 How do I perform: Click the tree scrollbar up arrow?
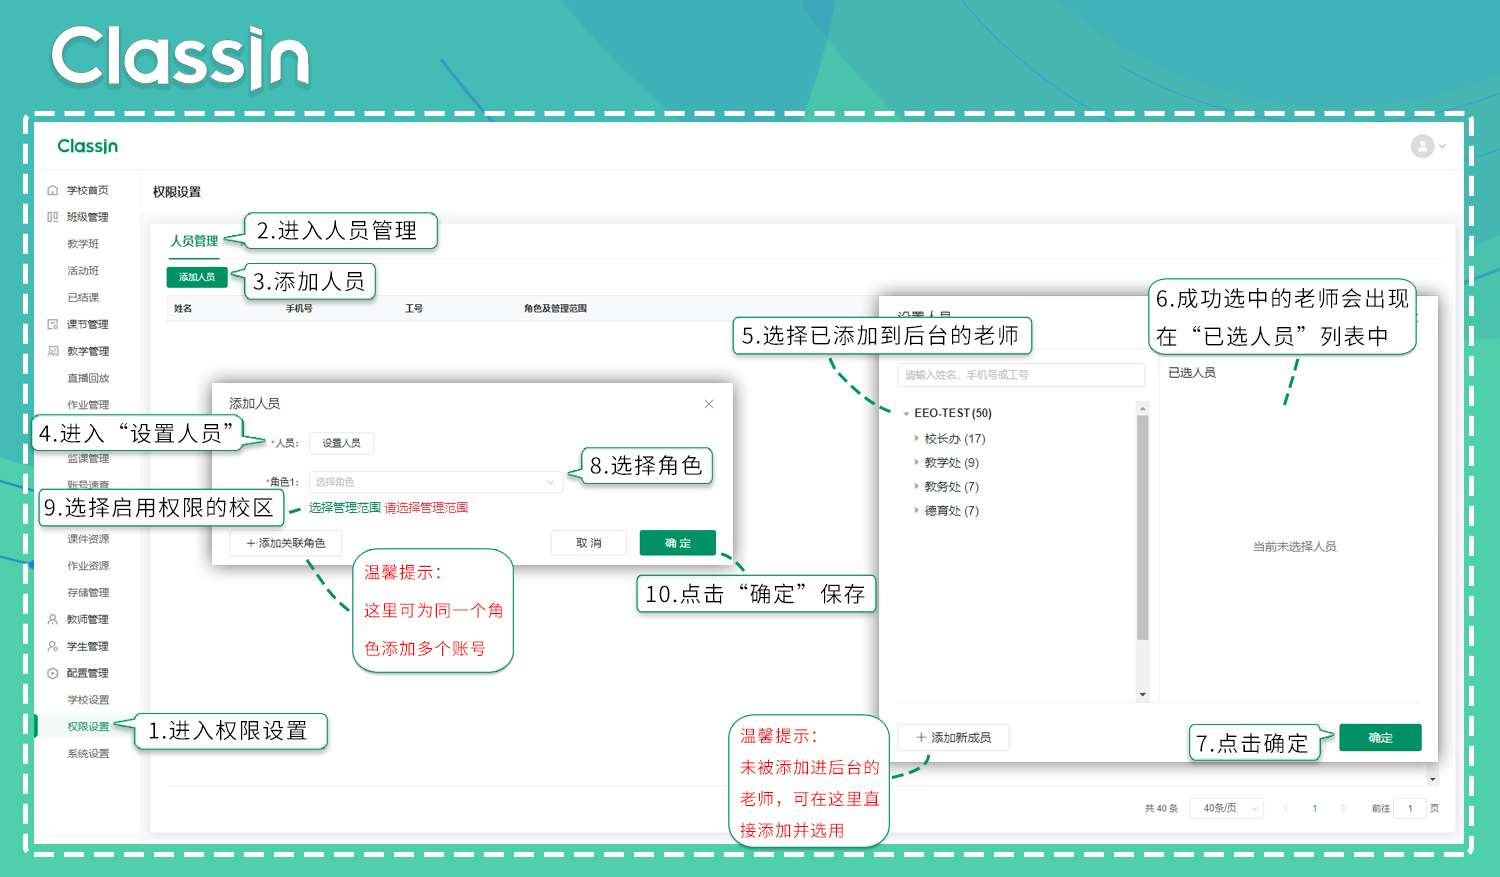[x=1142, y=407]
